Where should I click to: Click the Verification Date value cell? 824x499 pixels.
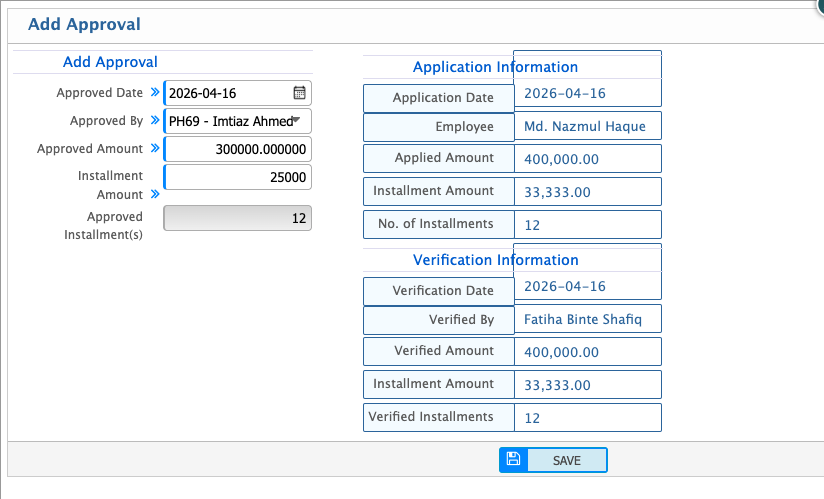587,286
